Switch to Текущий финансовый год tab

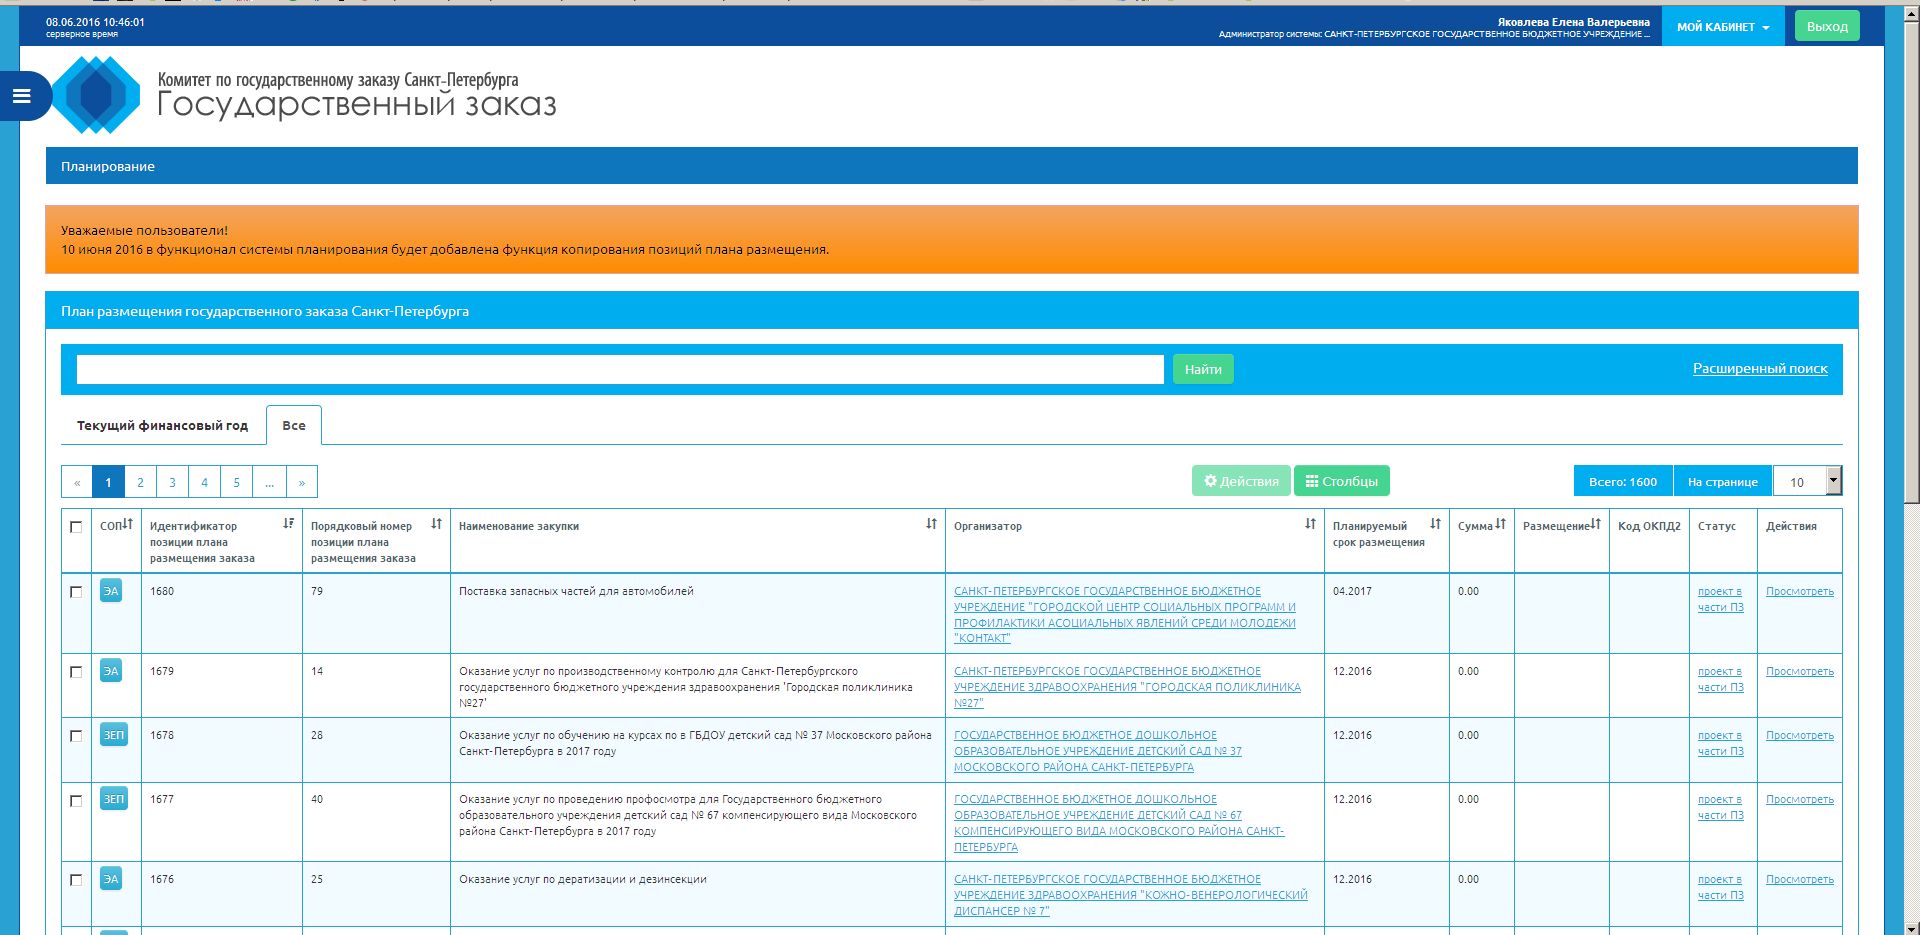[162, 425]
